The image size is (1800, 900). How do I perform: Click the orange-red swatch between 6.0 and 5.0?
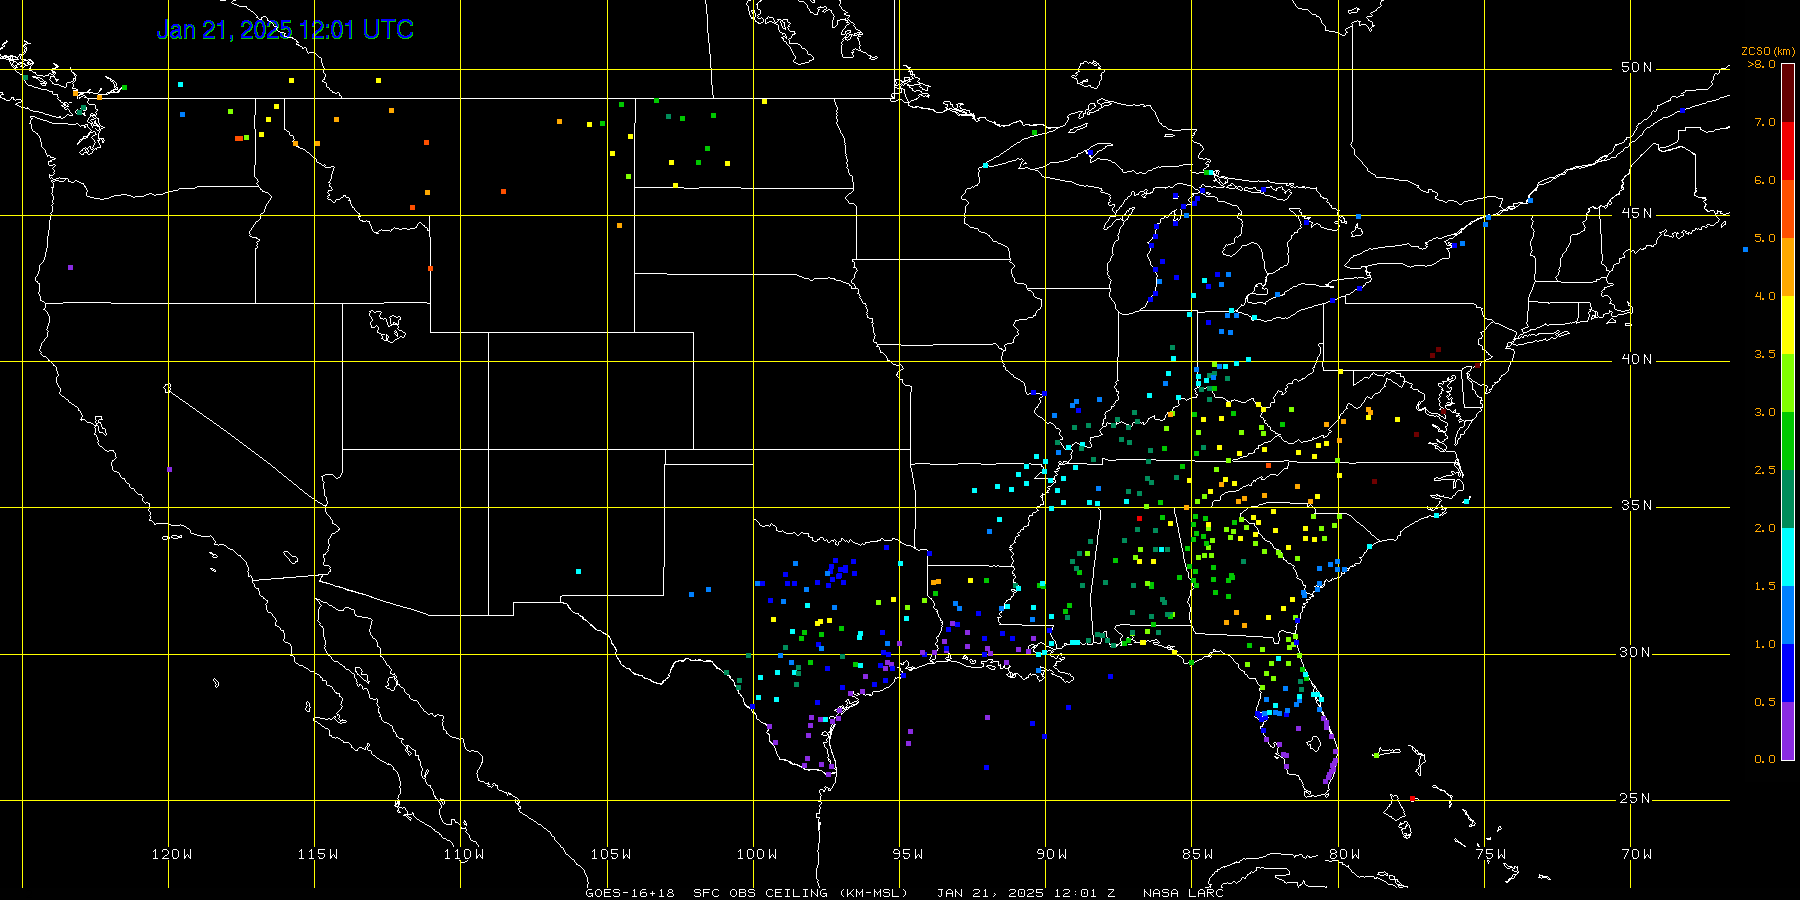tap(1788, 209)
